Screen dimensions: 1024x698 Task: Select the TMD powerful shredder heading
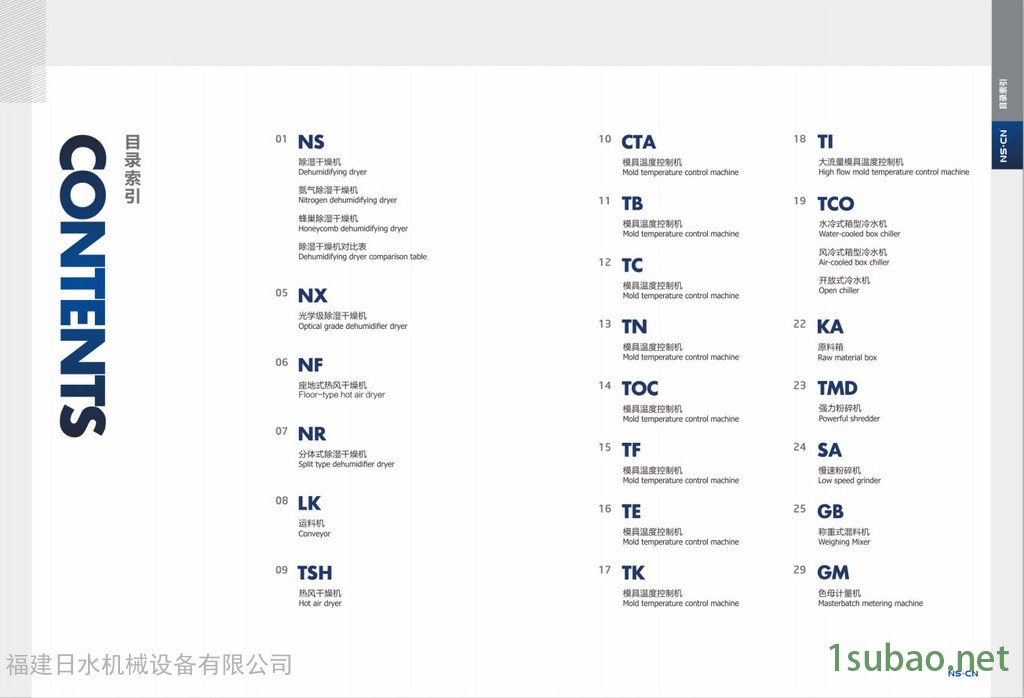(x=837, y=388)
